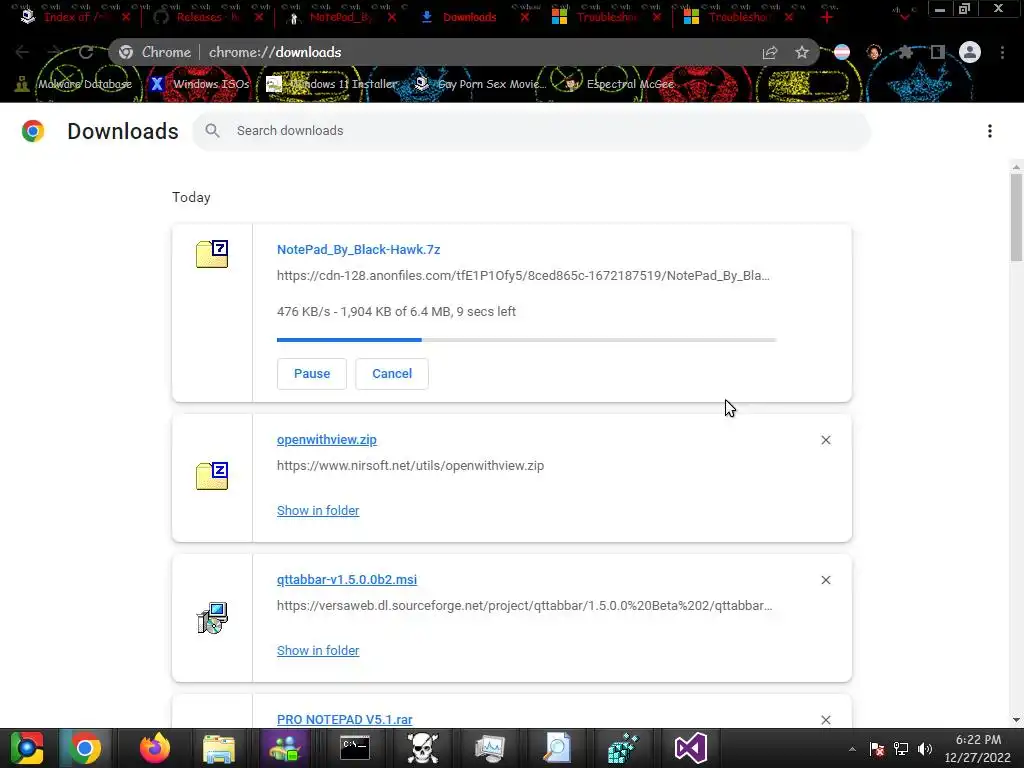Reload the downloads page
The width and height of the screenshot is (1024, 768).
click(x=86, y=52)
